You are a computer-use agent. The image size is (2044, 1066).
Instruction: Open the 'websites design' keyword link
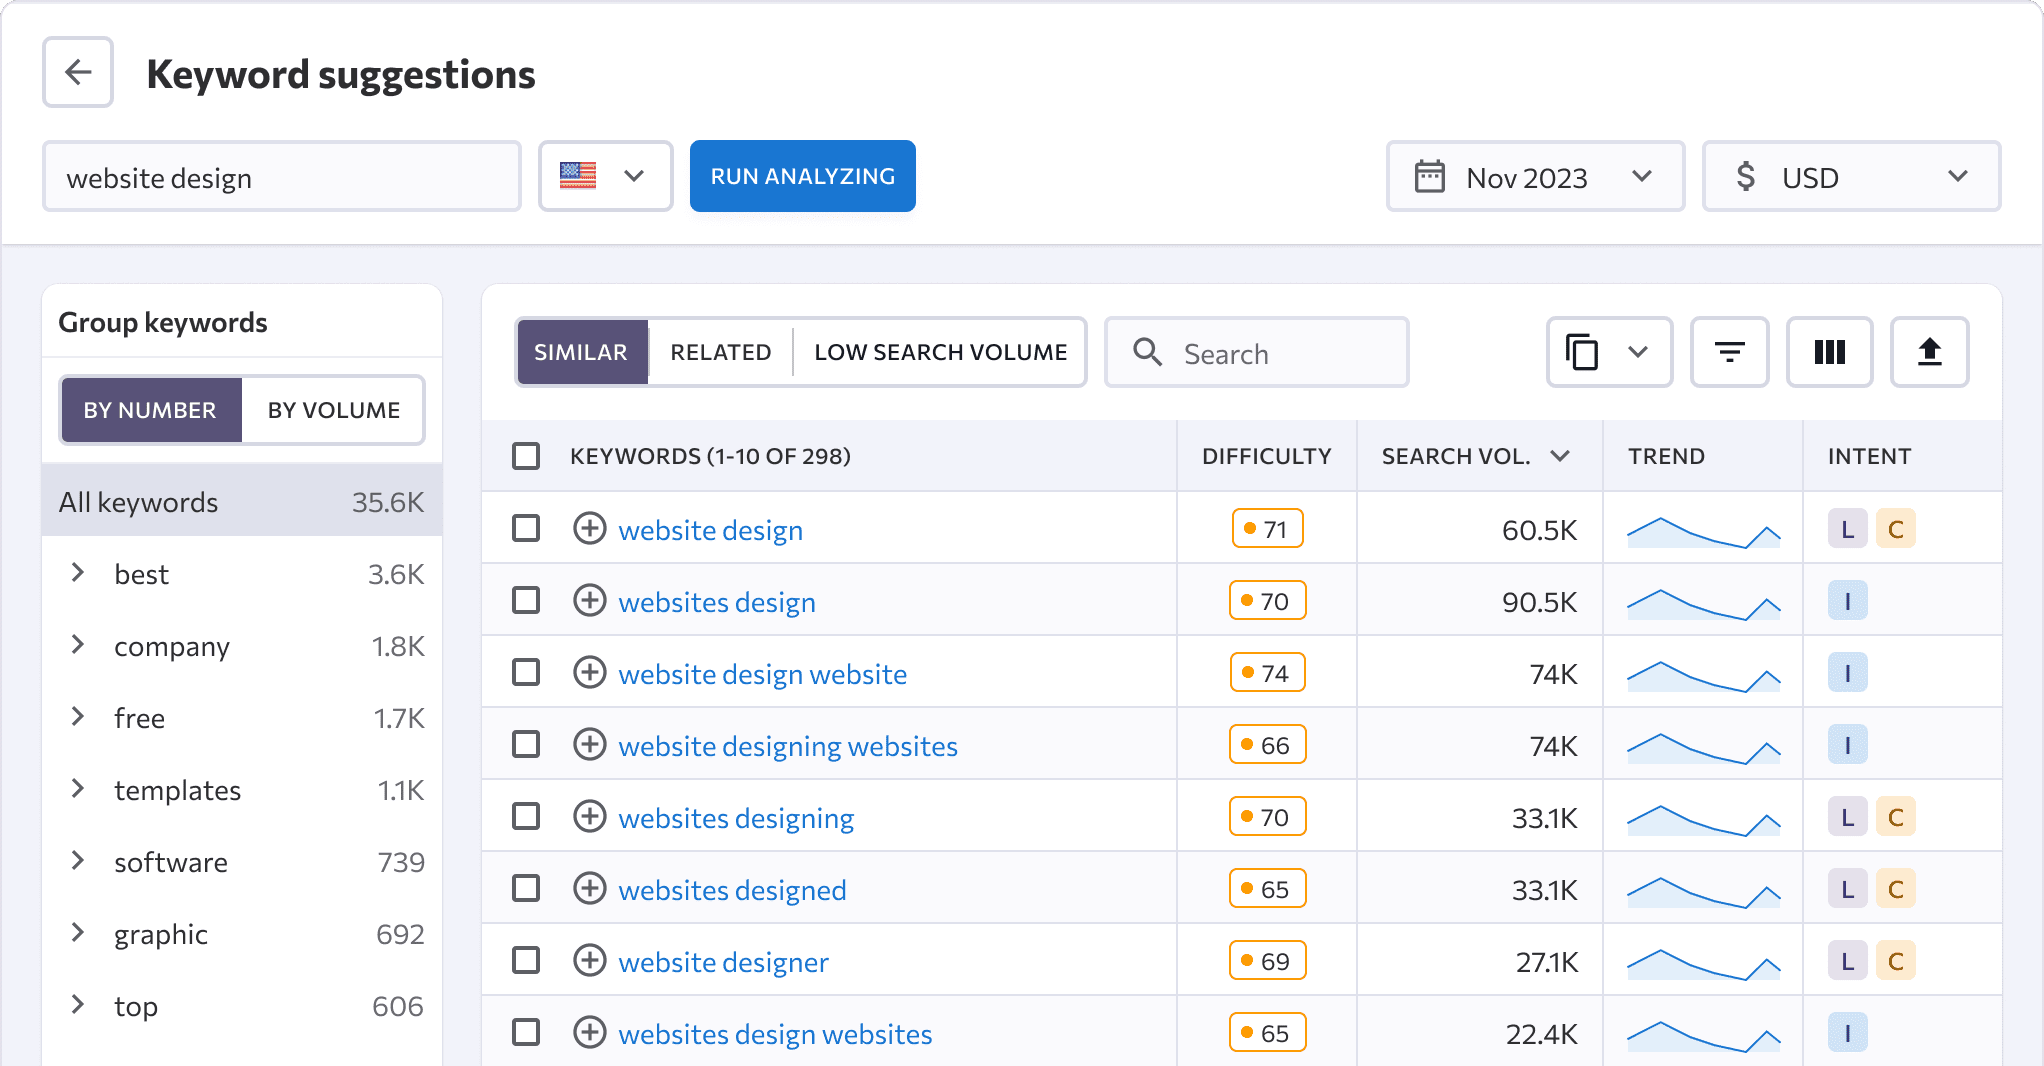click(717, 602)
